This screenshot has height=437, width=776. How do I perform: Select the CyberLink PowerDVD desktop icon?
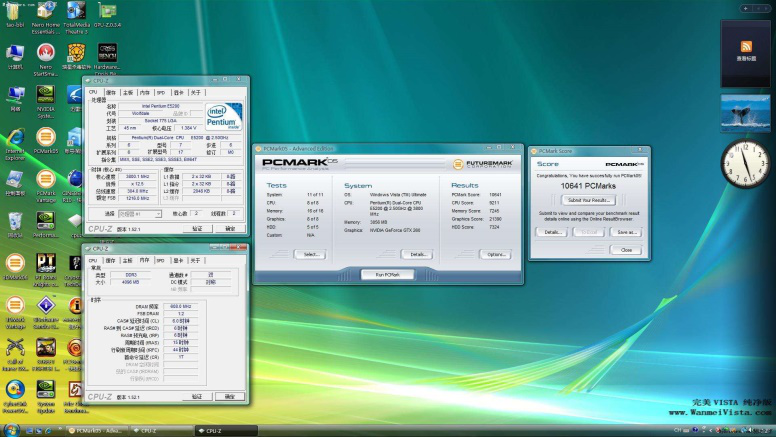click(15, 396)
